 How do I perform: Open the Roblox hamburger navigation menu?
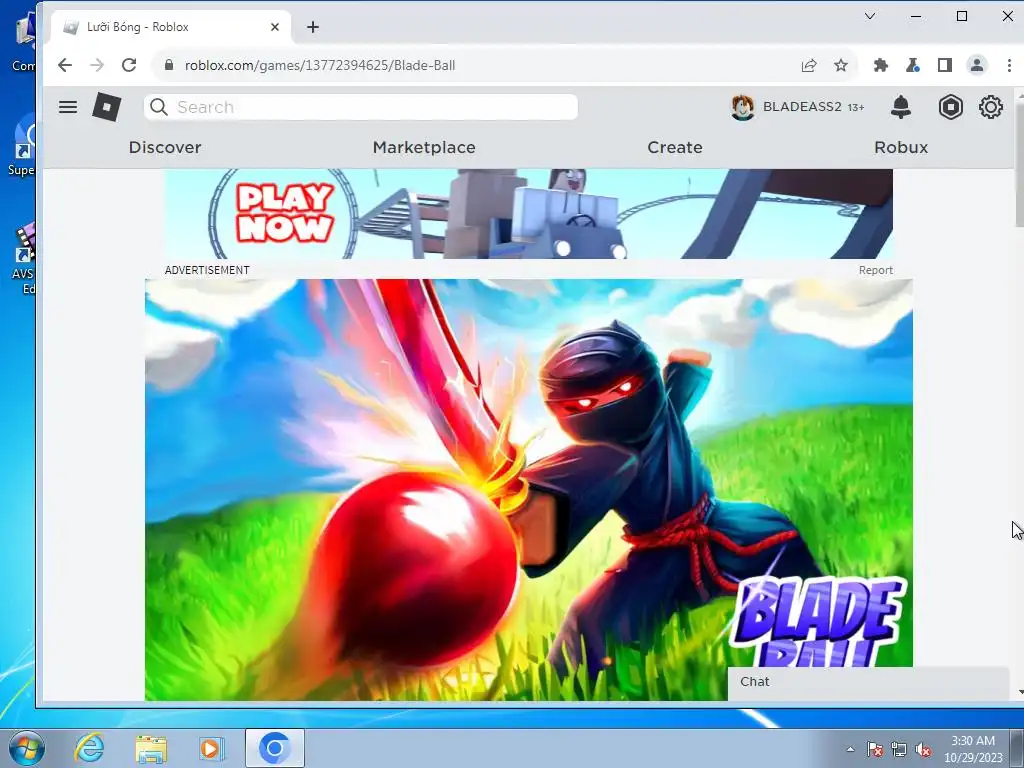(68, 106)
